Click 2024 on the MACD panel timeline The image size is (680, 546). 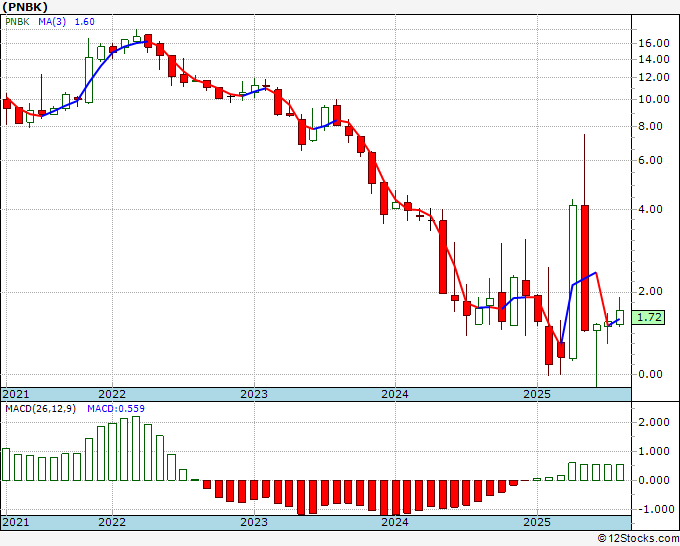coord(395,522)
